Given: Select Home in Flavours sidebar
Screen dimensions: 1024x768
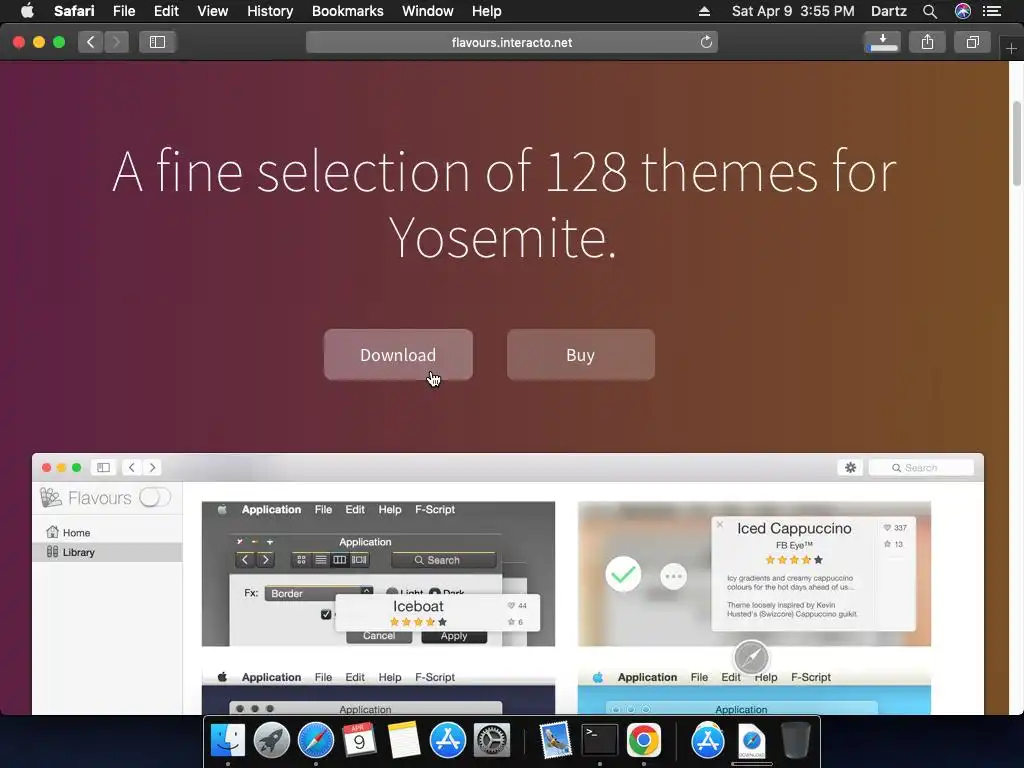Looking at the screenshot, I should 107,532.
